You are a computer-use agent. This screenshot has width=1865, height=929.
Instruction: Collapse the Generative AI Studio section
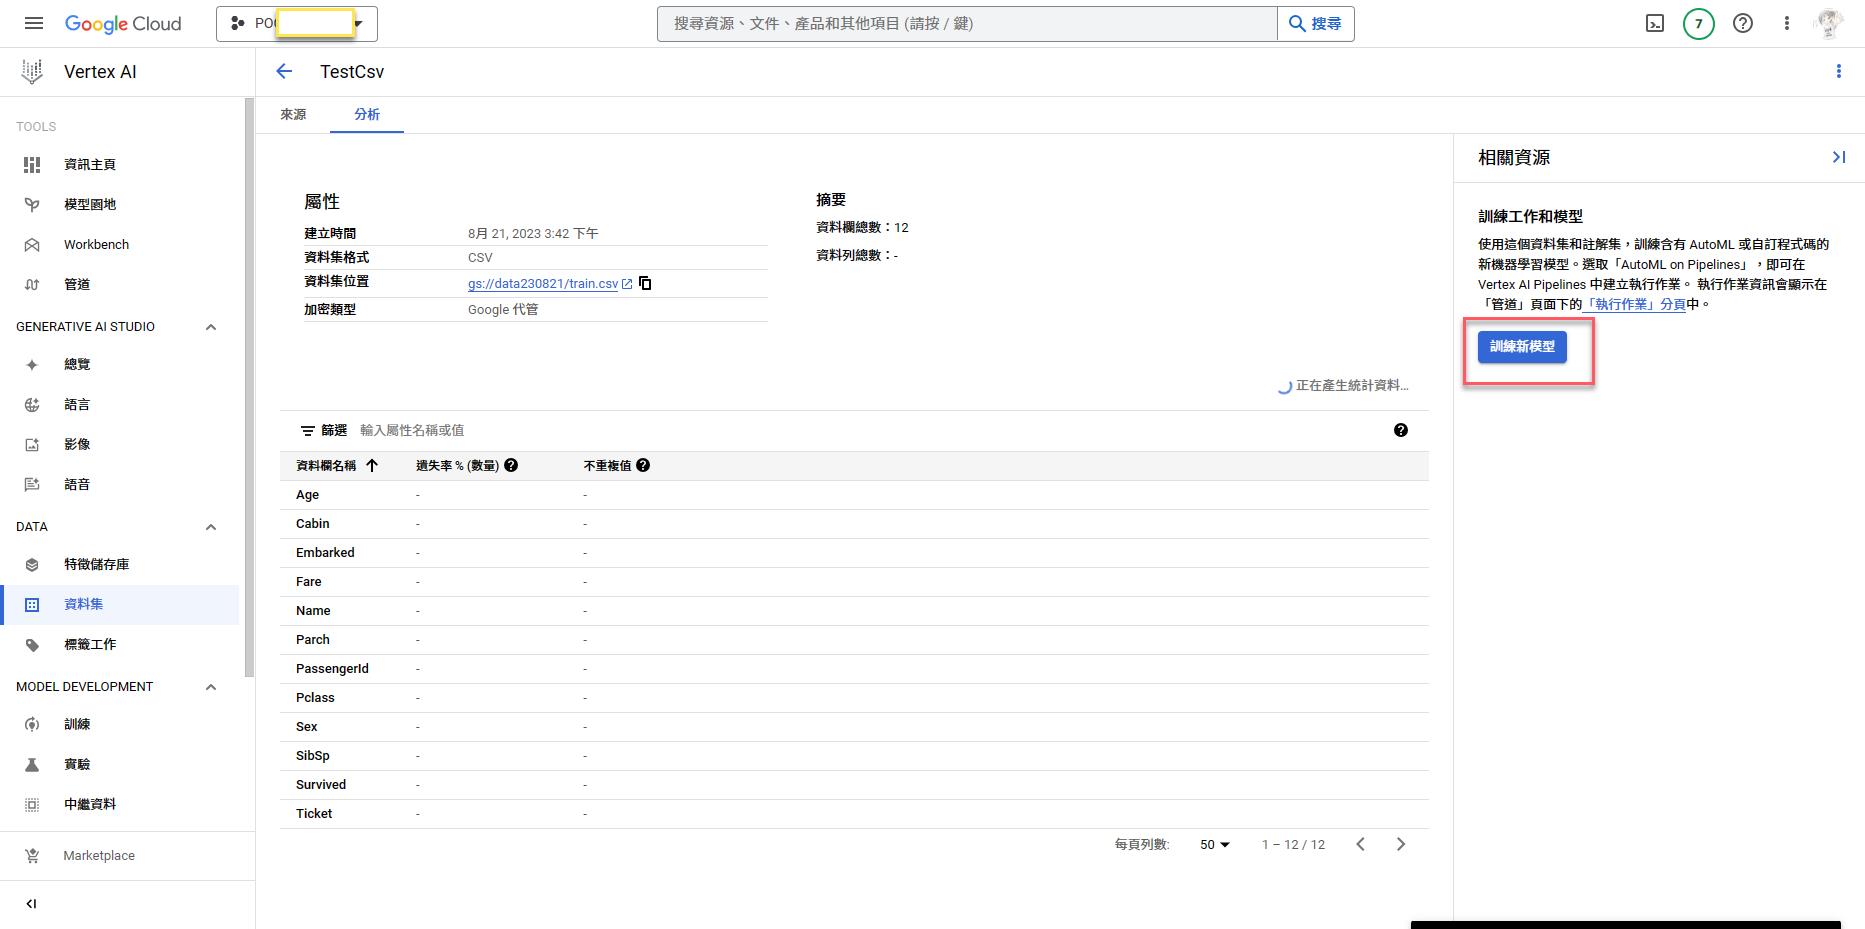tap(211, 327)
